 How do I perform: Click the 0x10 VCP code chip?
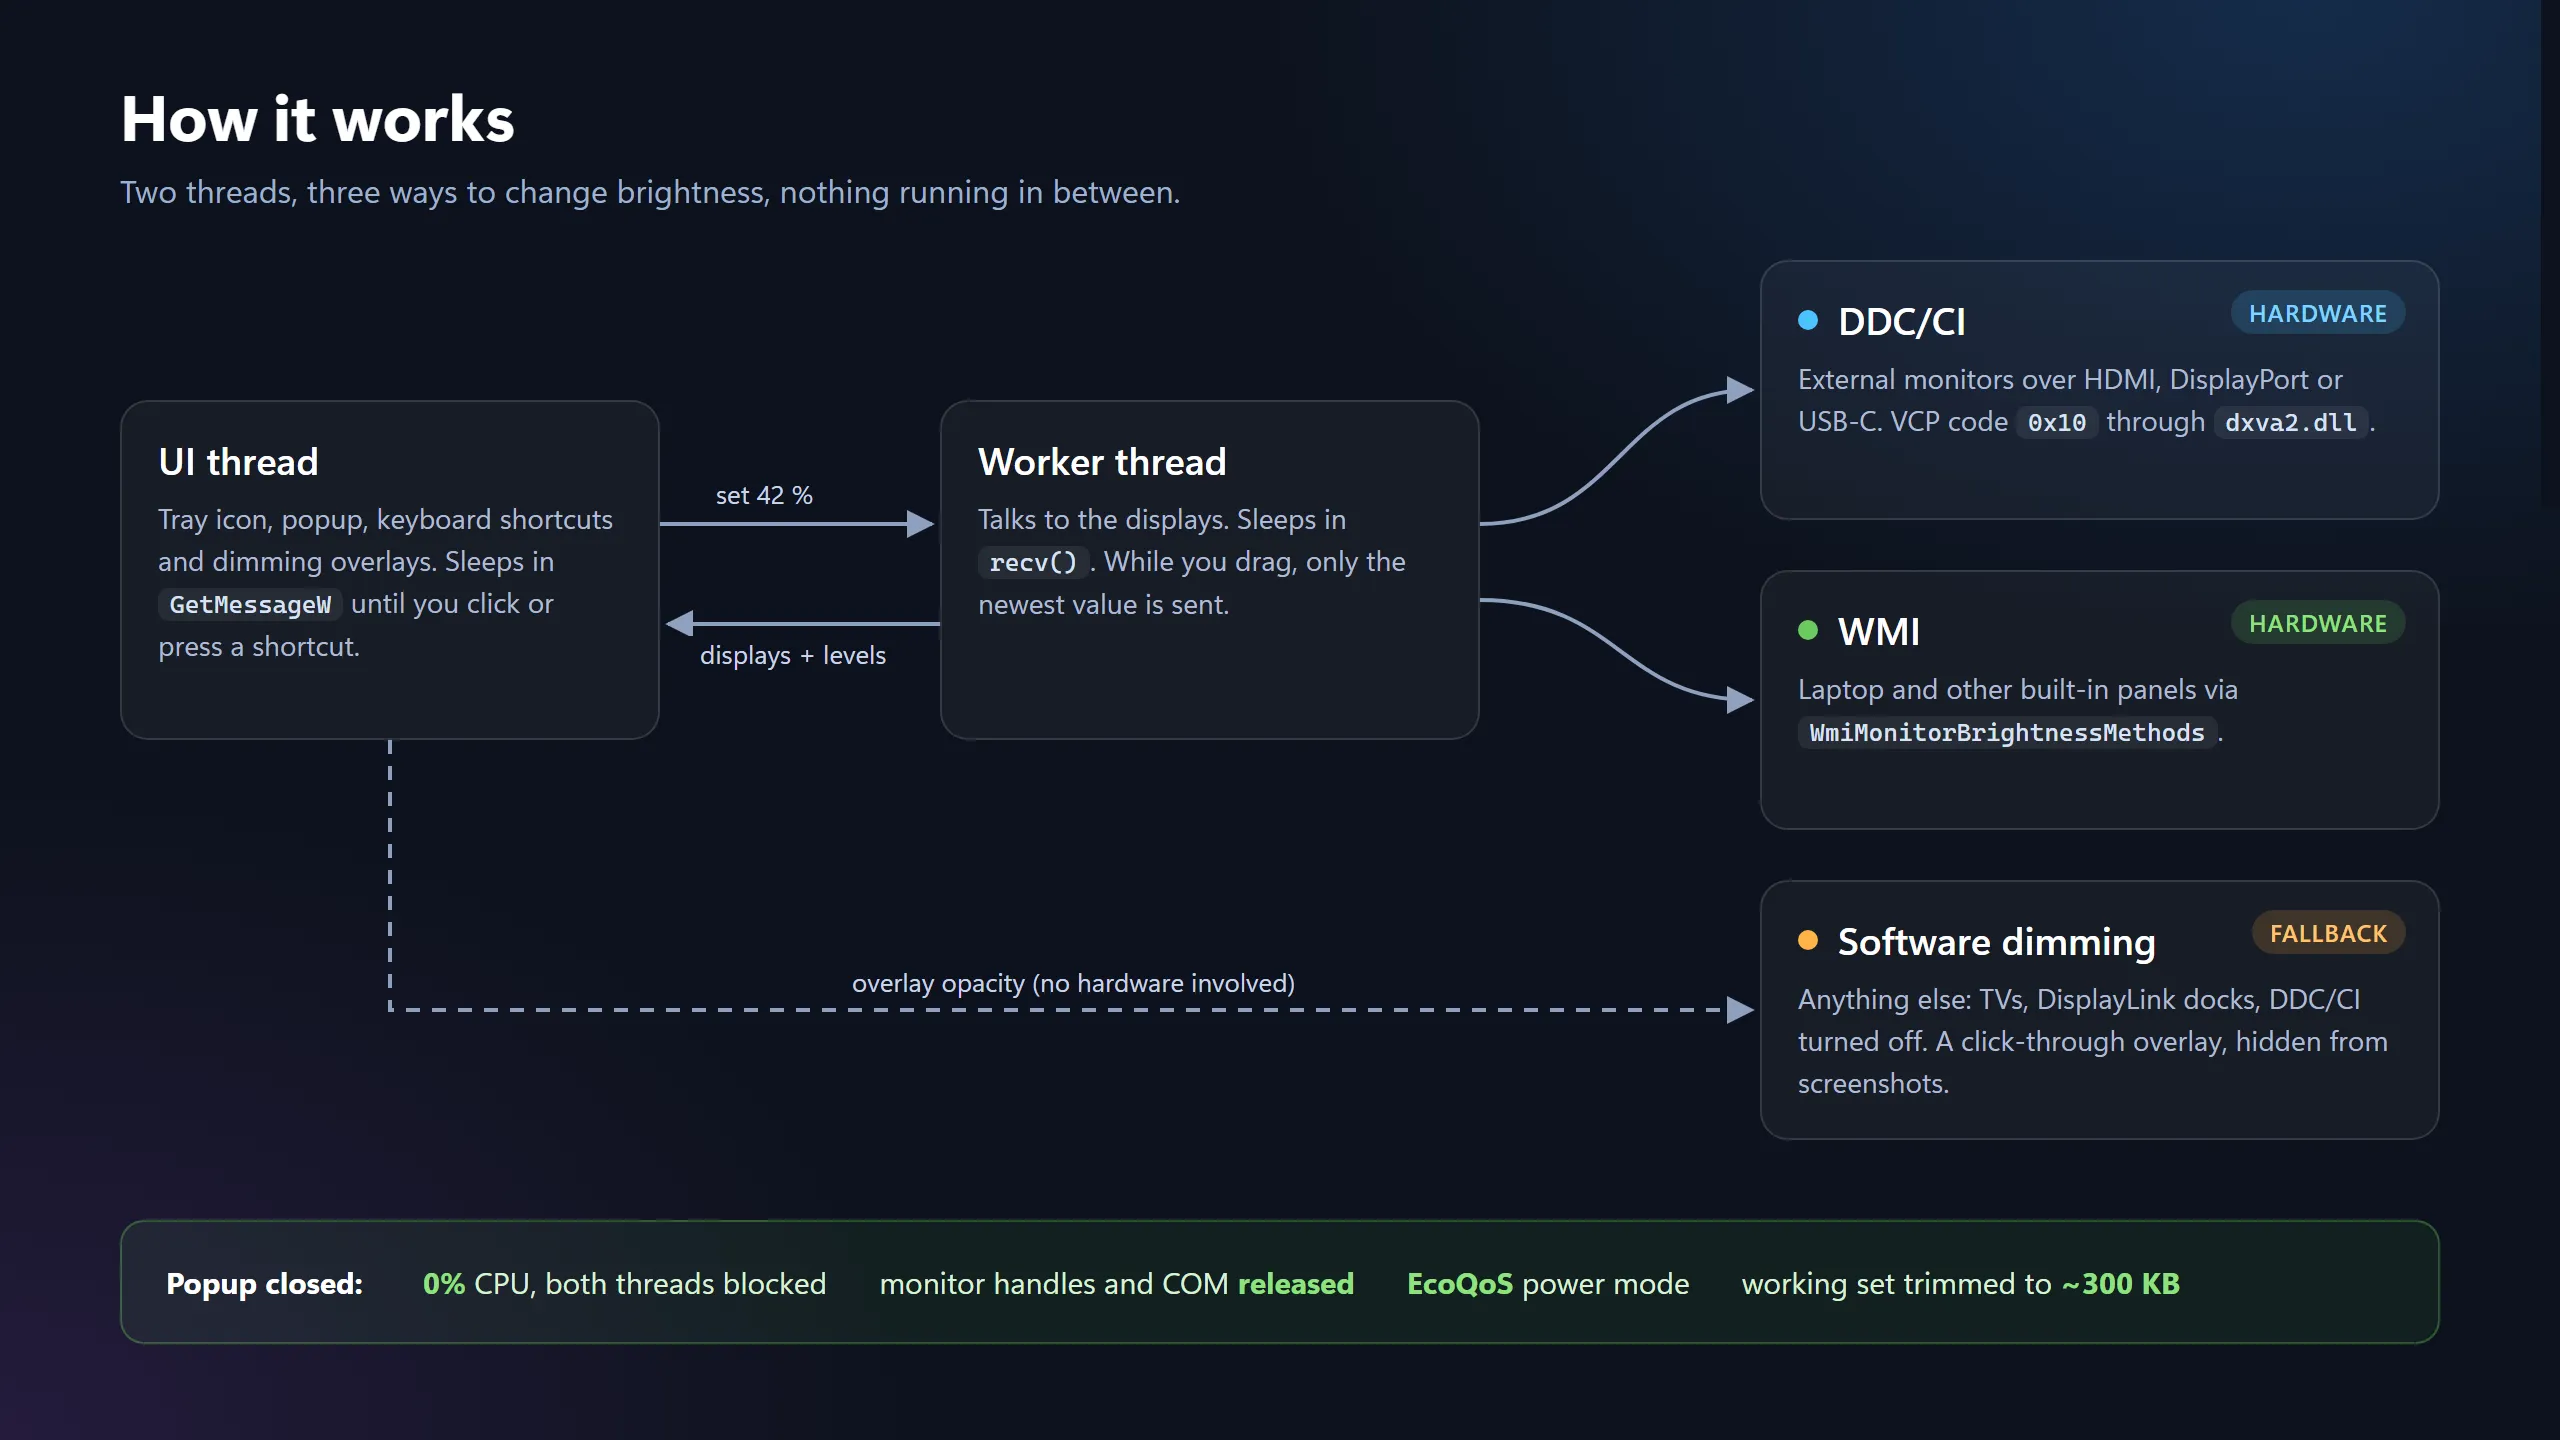[2057, 423]
